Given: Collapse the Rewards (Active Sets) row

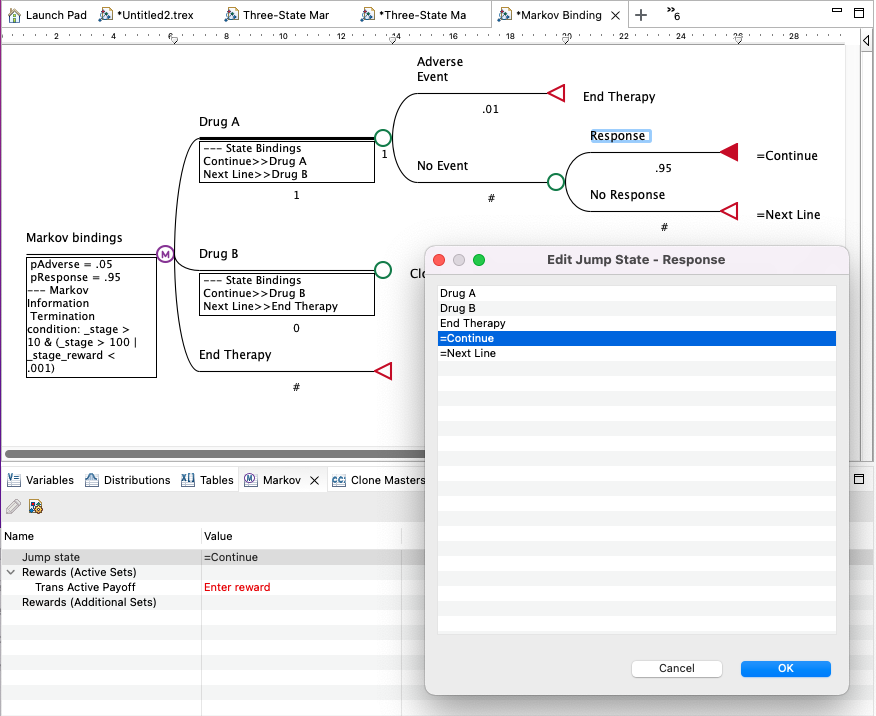Looking at the screenshot, I should point(11,572).
